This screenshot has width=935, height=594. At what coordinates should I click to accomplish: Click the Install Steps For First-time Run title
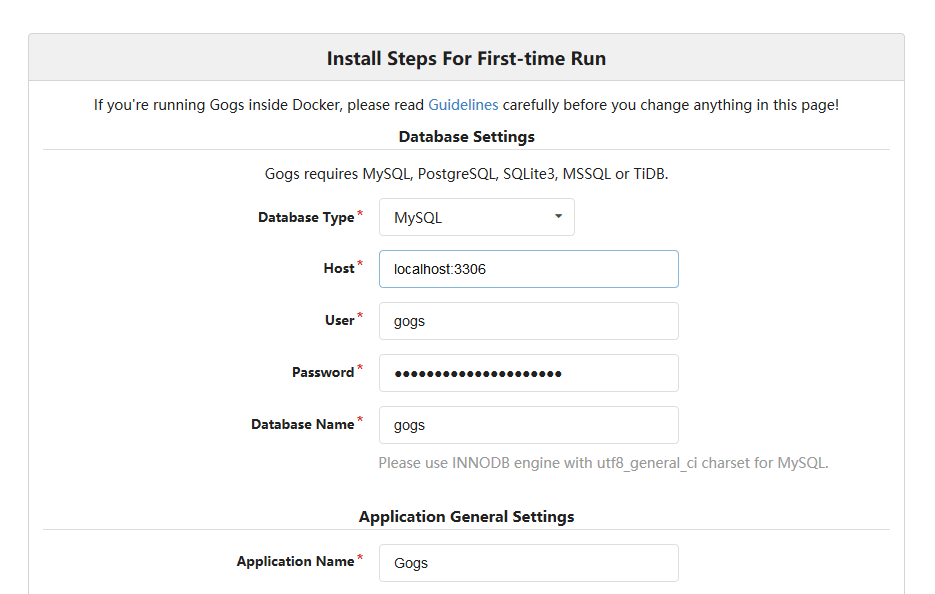[466, 58]
